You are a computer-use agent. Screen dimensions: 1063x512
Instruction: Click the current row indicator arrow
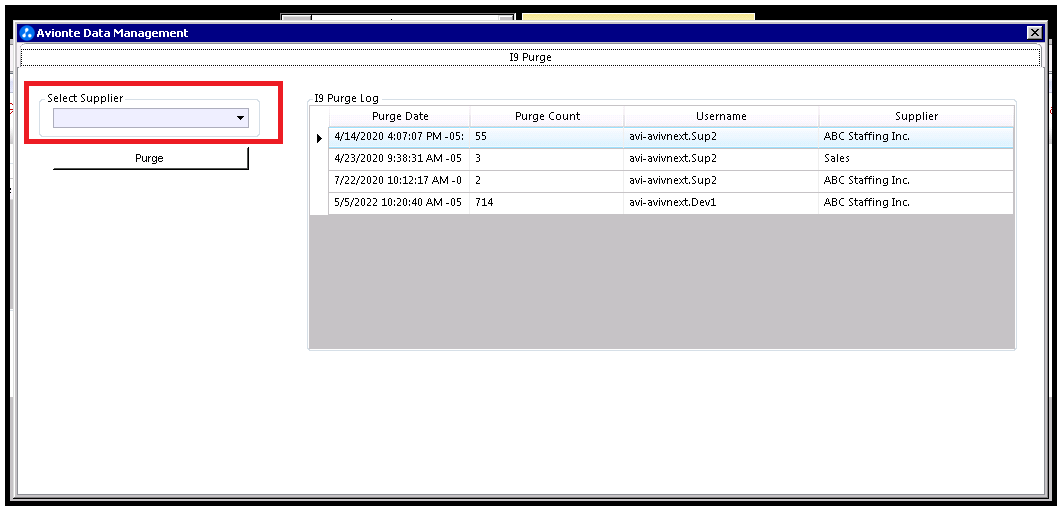click(319, 138)
